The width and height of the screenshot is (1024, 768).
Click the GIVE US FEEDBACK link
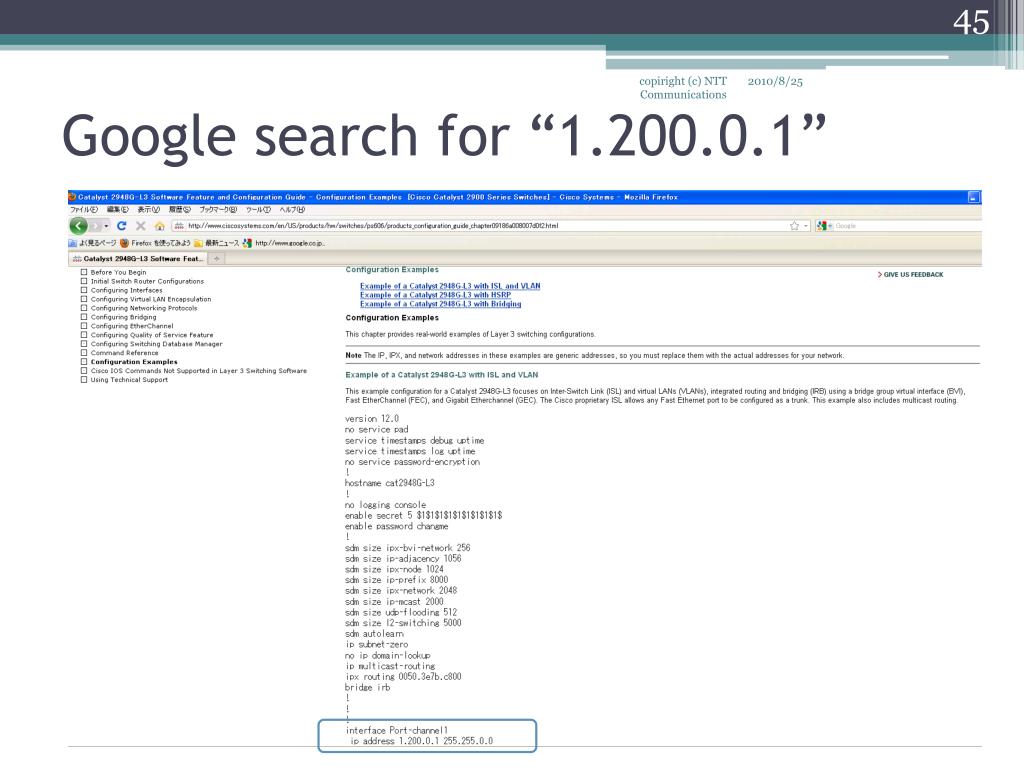coord(910,275)
